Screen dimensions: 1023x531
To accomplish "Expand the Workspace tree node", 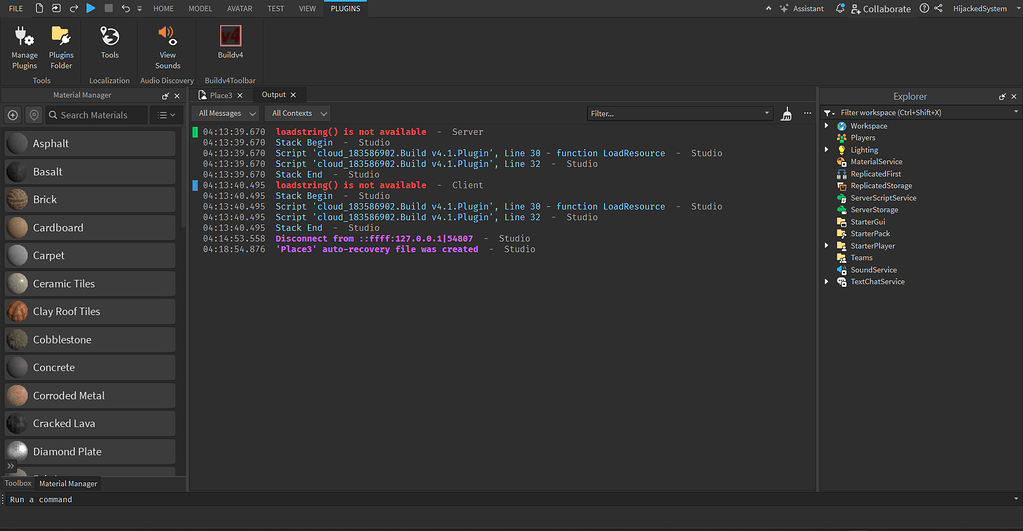I will (x=827, y=126).
